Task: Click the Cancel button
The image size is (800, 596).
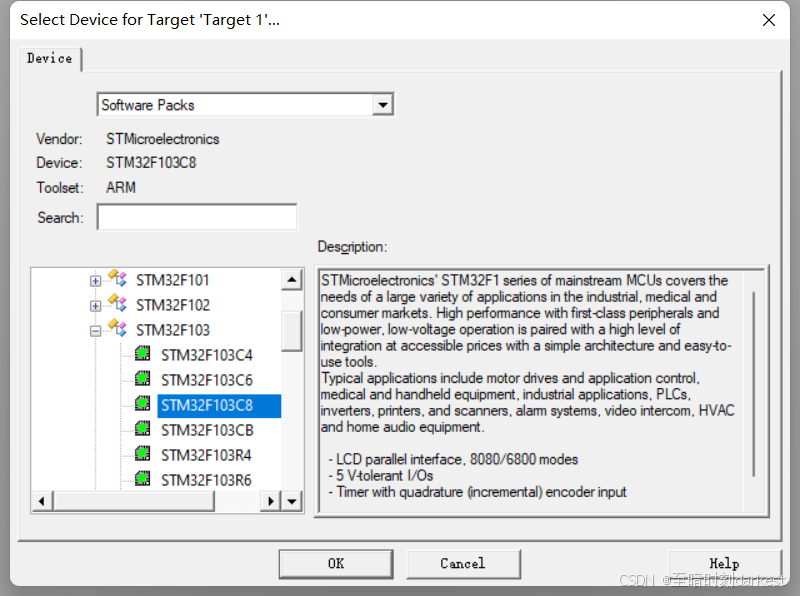Action: [x=463, y=564]
